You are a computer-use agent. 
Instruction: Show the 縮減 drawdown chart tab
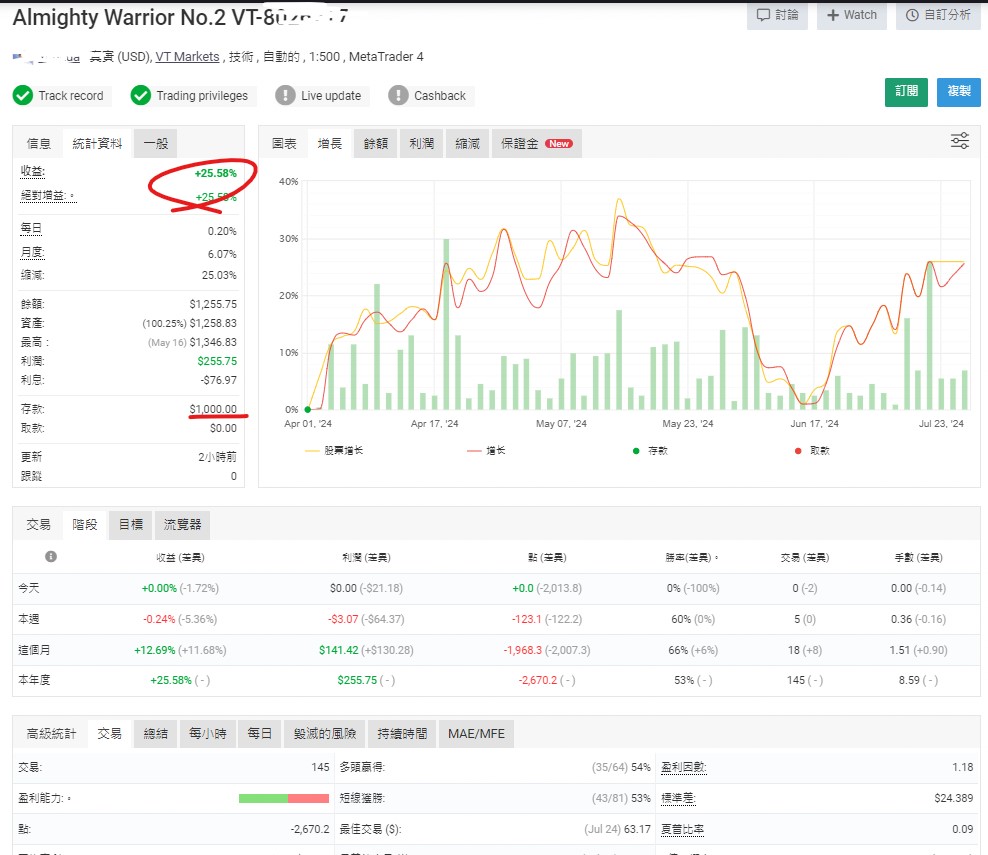[468, 144]
